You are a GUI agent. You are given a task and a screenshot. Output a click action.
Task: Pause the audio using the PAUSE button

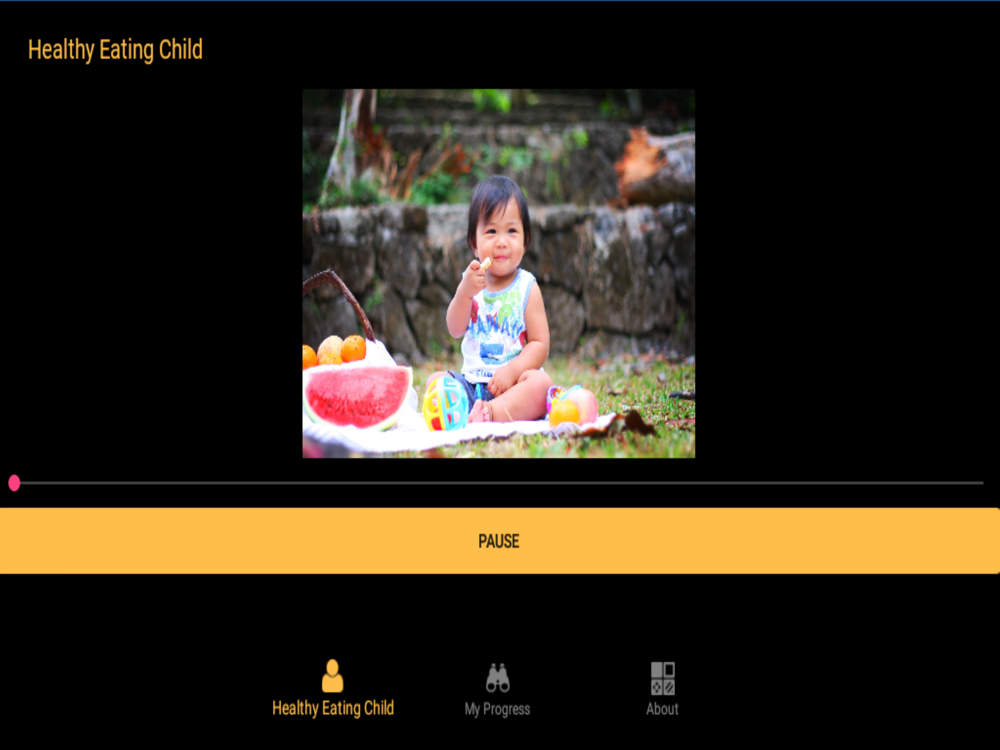[x=499, y=541]
